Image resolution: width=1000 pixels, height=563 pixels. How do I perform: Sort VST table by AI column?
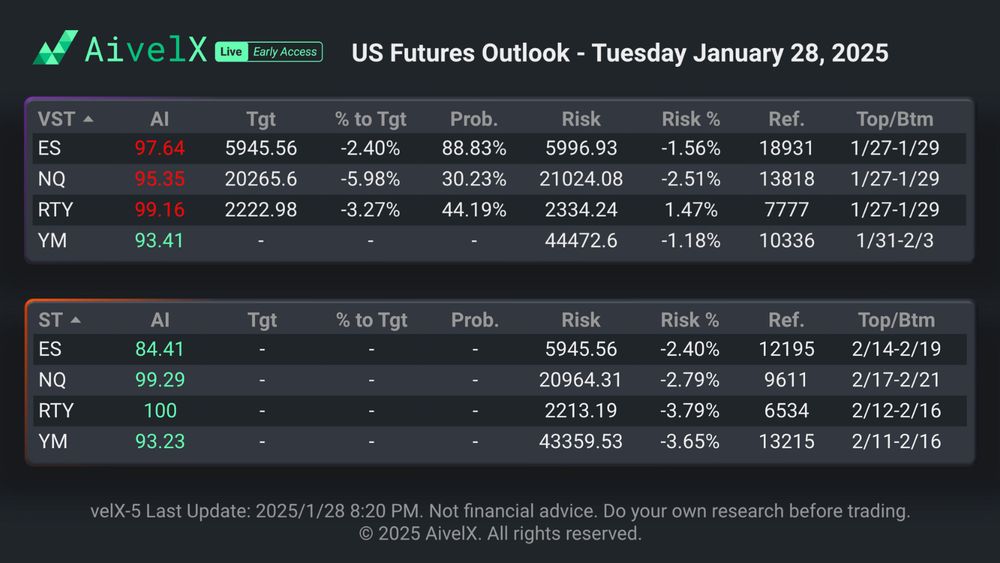[x=159, y=119]
